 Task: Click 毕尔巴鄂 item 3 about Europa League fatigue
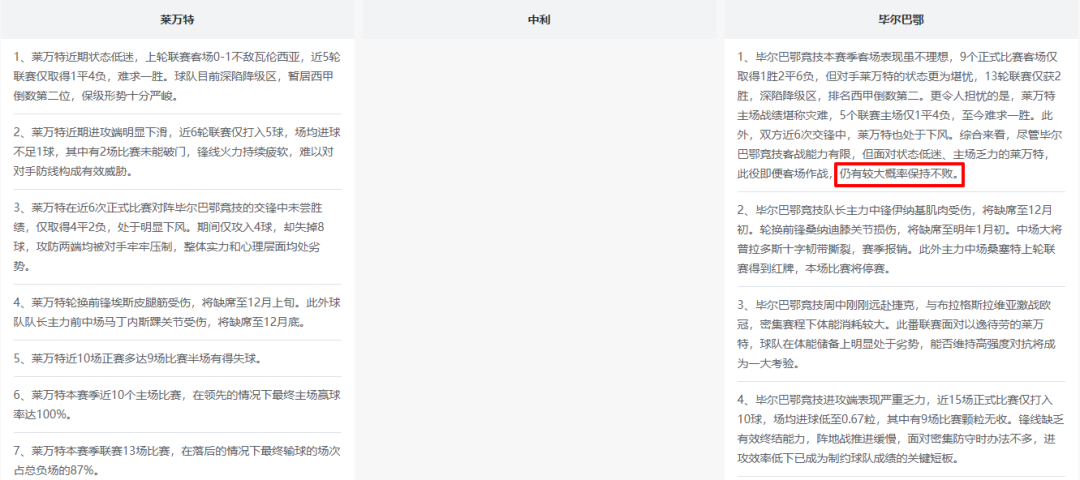900,333
